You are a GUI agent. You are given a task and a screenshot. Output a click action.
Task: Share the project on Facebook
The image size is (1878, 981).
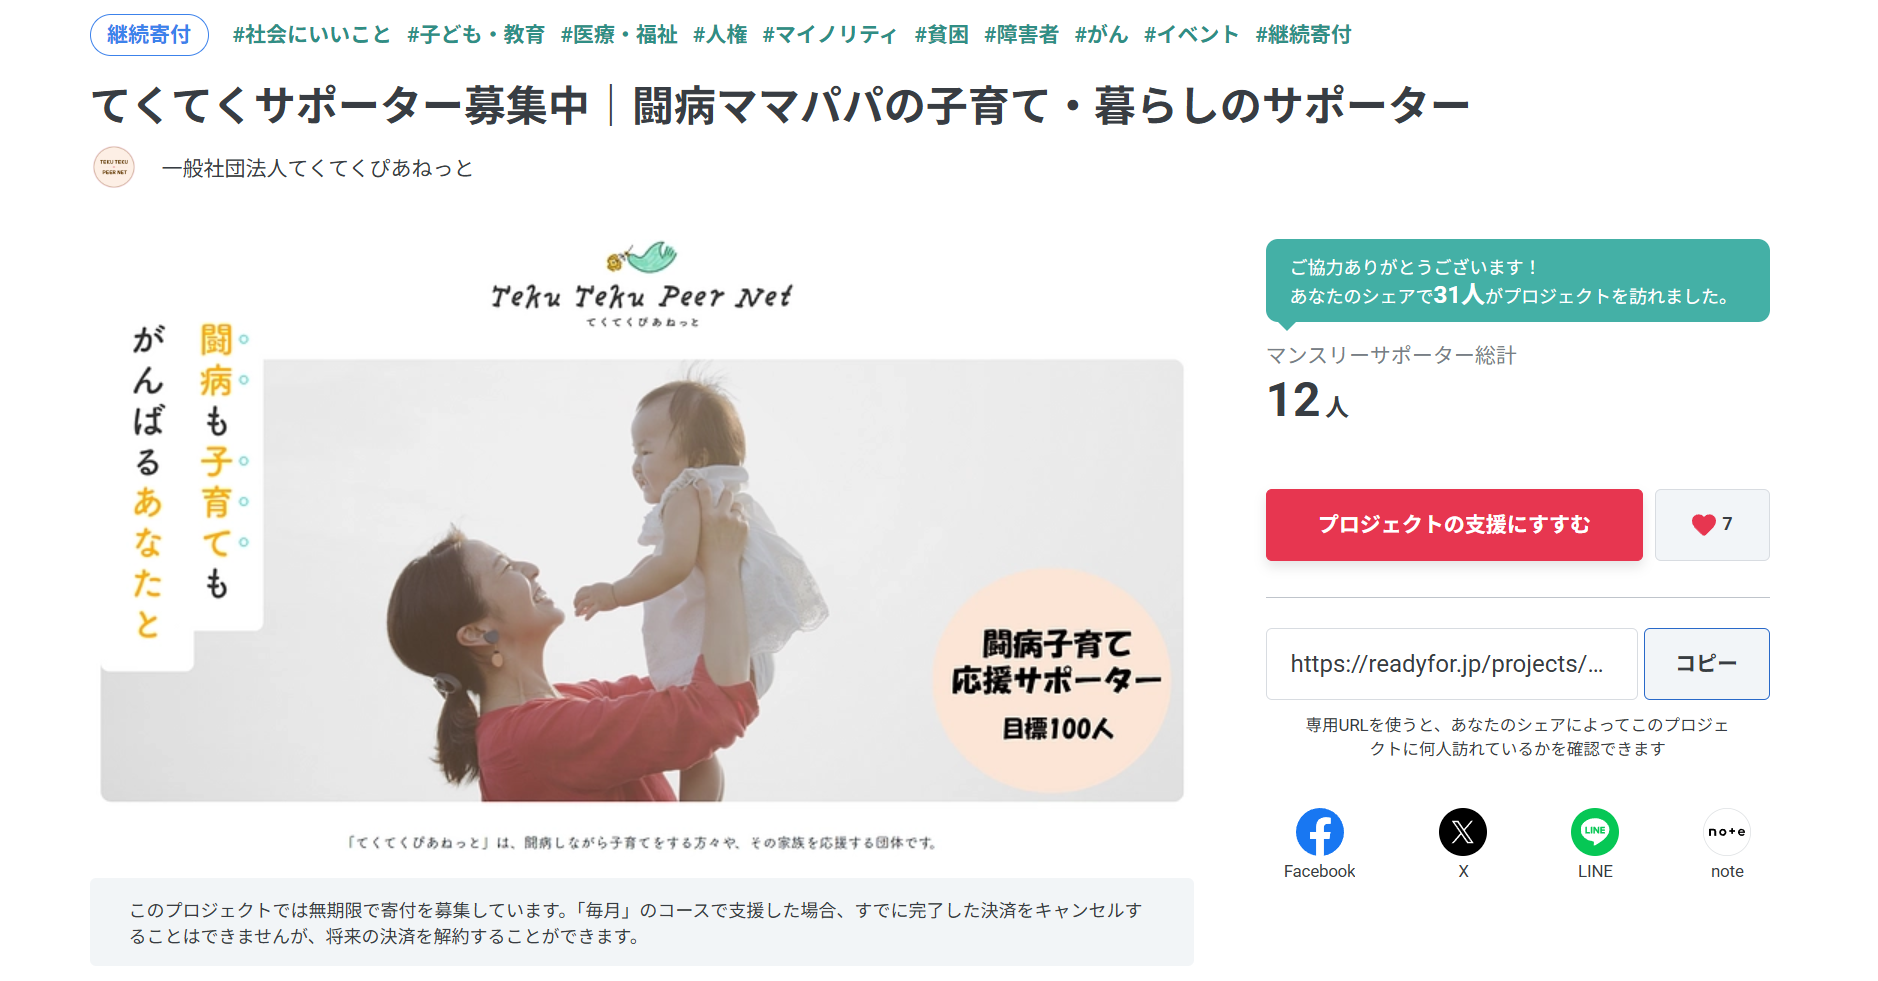1319,832
